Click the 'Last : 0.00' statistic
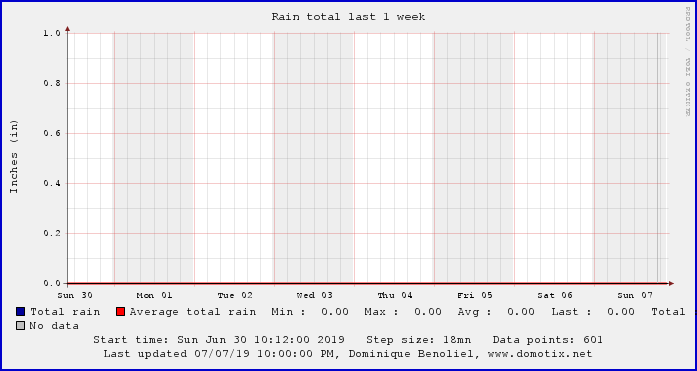 [x=593, y=311]
